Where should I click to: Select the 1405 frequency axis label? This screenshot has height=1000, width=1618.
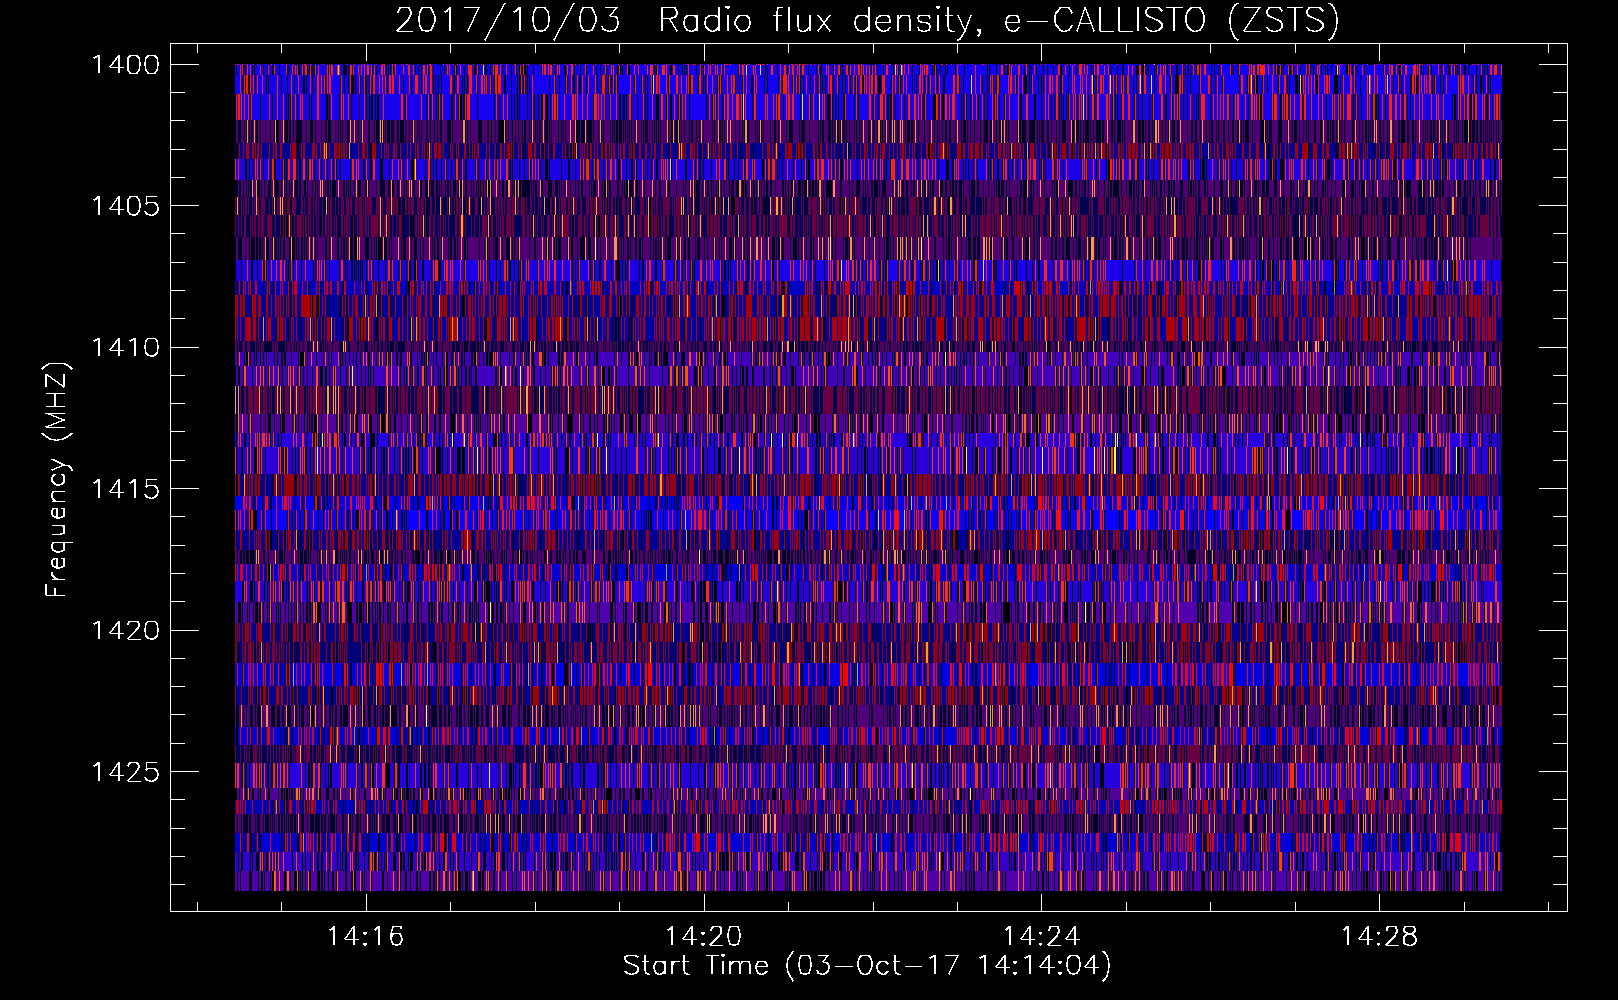point(125,206)
